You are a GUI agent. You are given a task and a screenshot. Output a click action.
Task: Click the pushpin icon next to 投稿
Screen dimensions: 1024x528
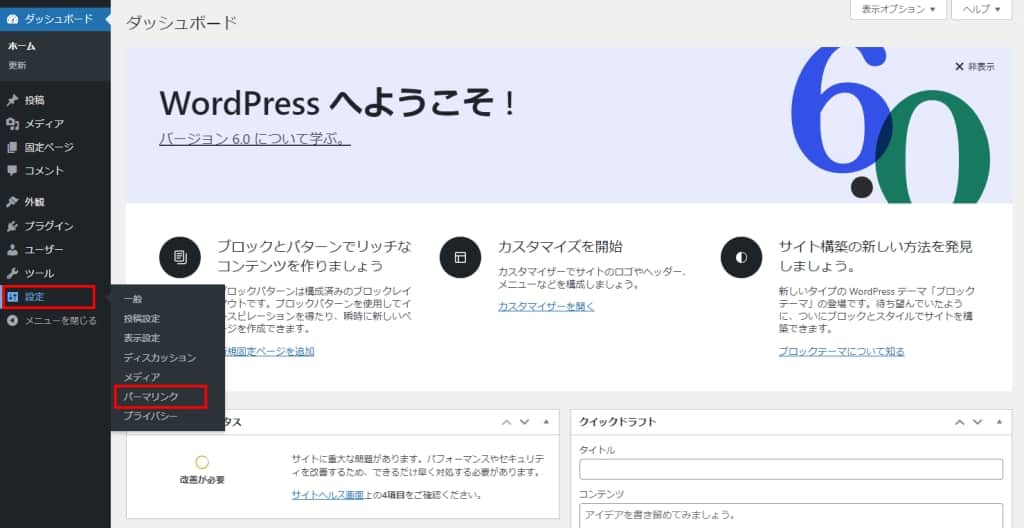(12, 100)
